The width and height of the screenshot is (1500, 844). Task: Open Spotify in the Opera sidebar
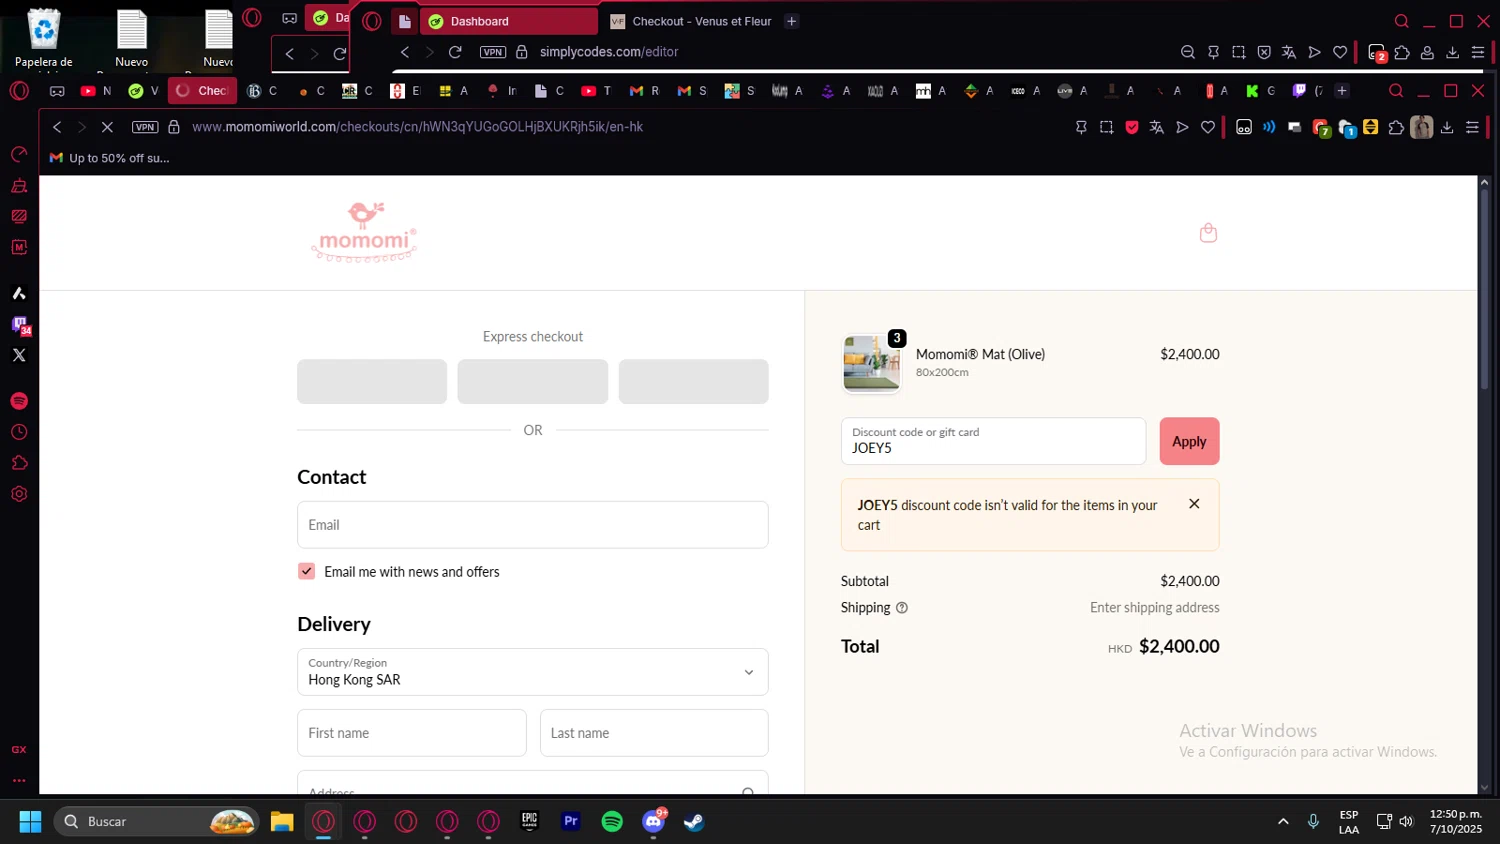19,401
